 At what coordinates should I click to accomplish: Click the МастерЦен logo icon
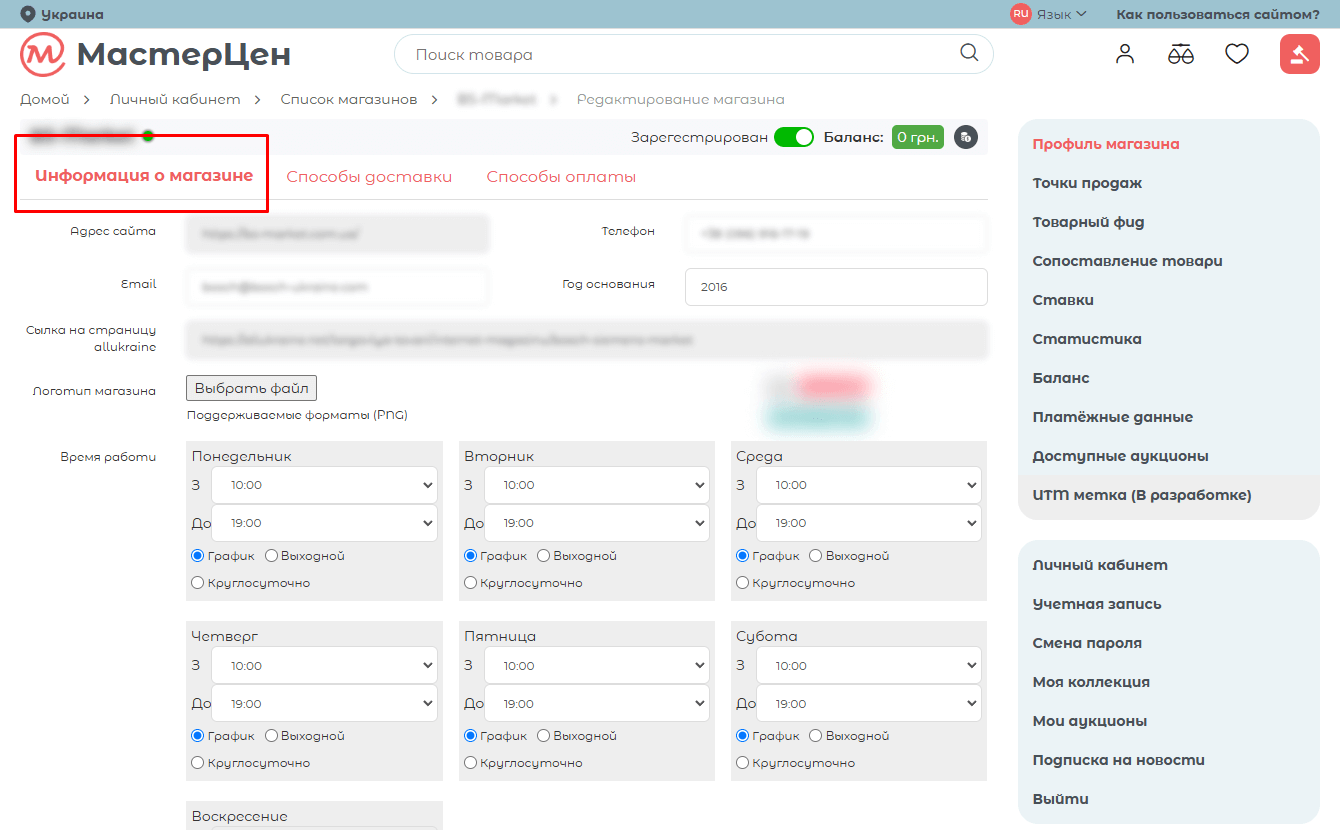tap(43, 54)
